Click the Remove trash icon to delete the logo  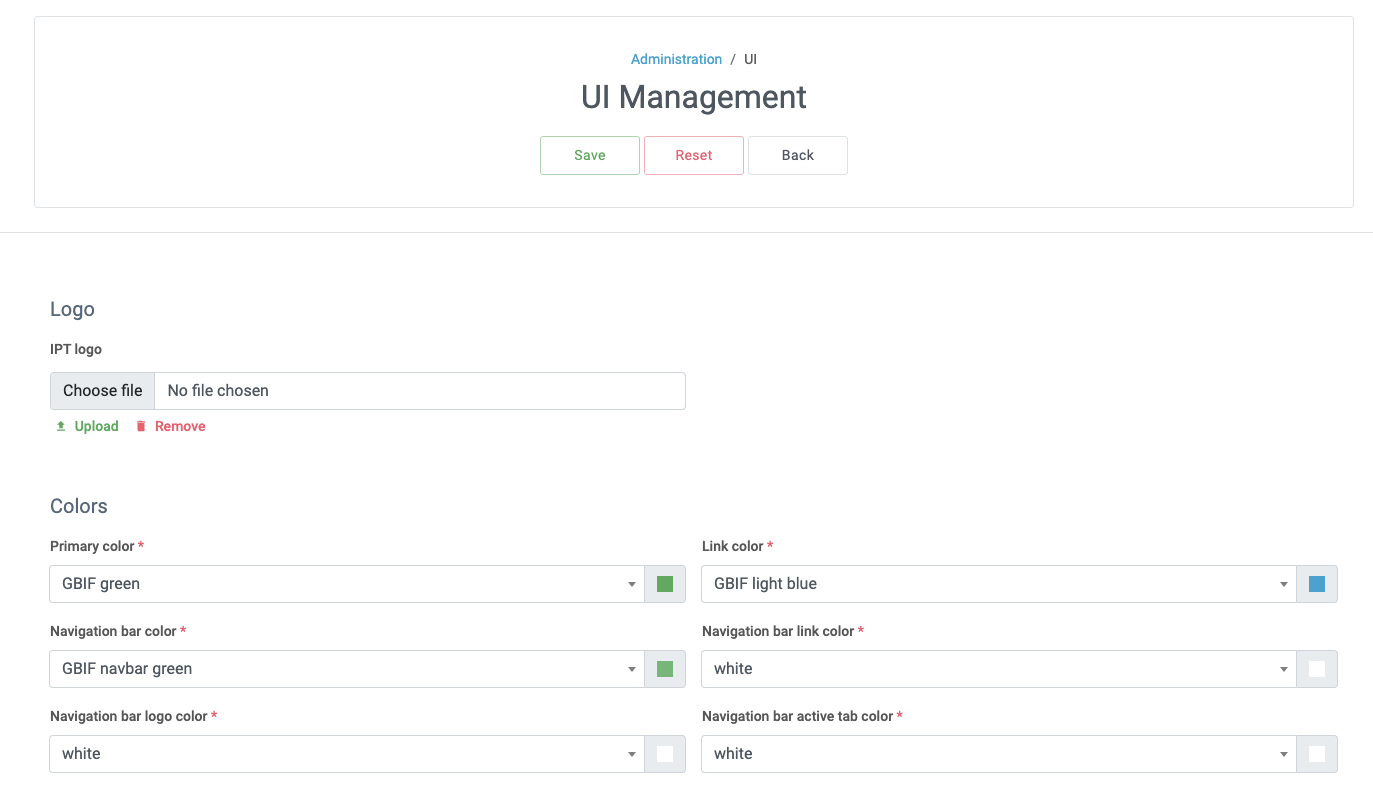(141, 426)
